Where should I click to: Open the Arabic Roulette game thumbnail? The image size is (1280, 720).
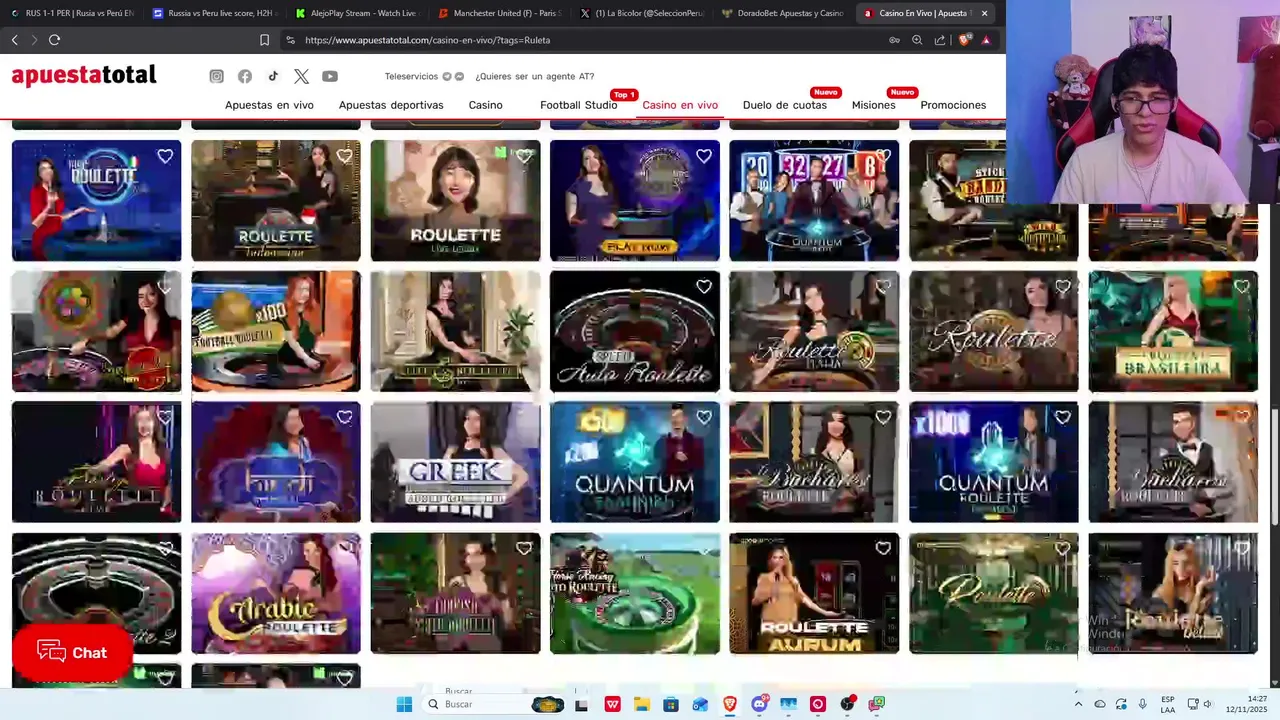[276, 593]
